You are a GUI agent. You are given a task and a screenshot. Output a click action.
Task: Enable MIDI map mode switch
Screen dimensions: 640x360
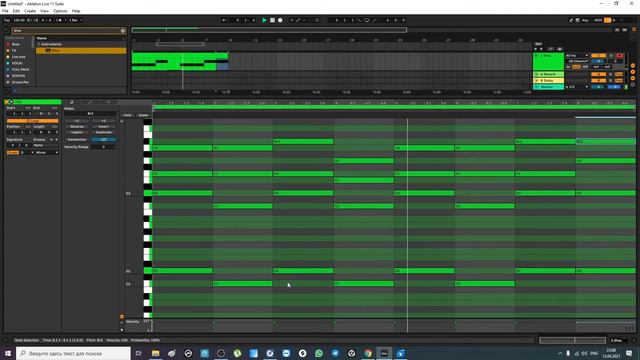pyautogui.click(x=598, y=20)
